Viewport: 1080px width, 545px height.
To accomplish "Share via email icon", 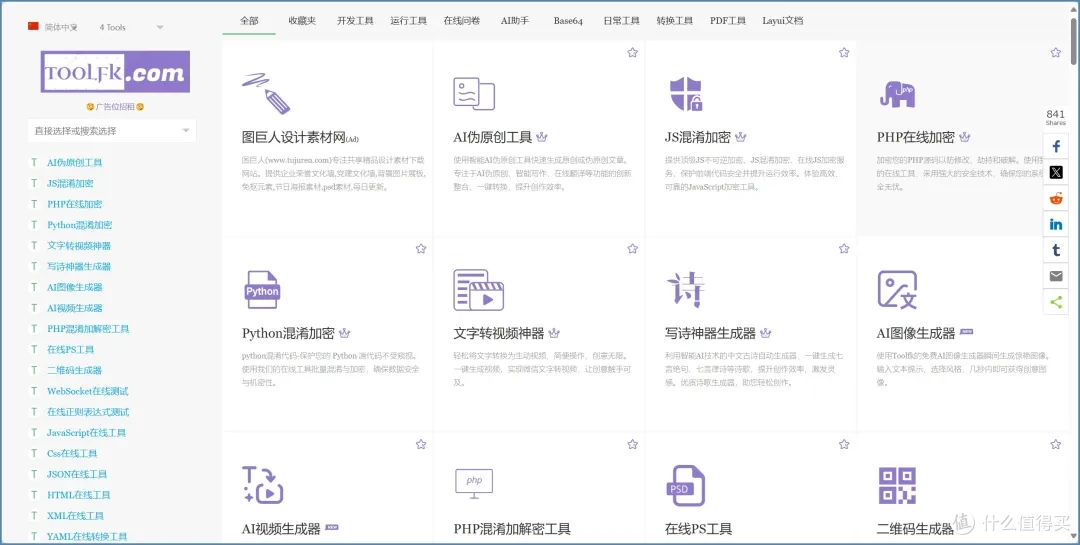I will tap(1056, 276).
